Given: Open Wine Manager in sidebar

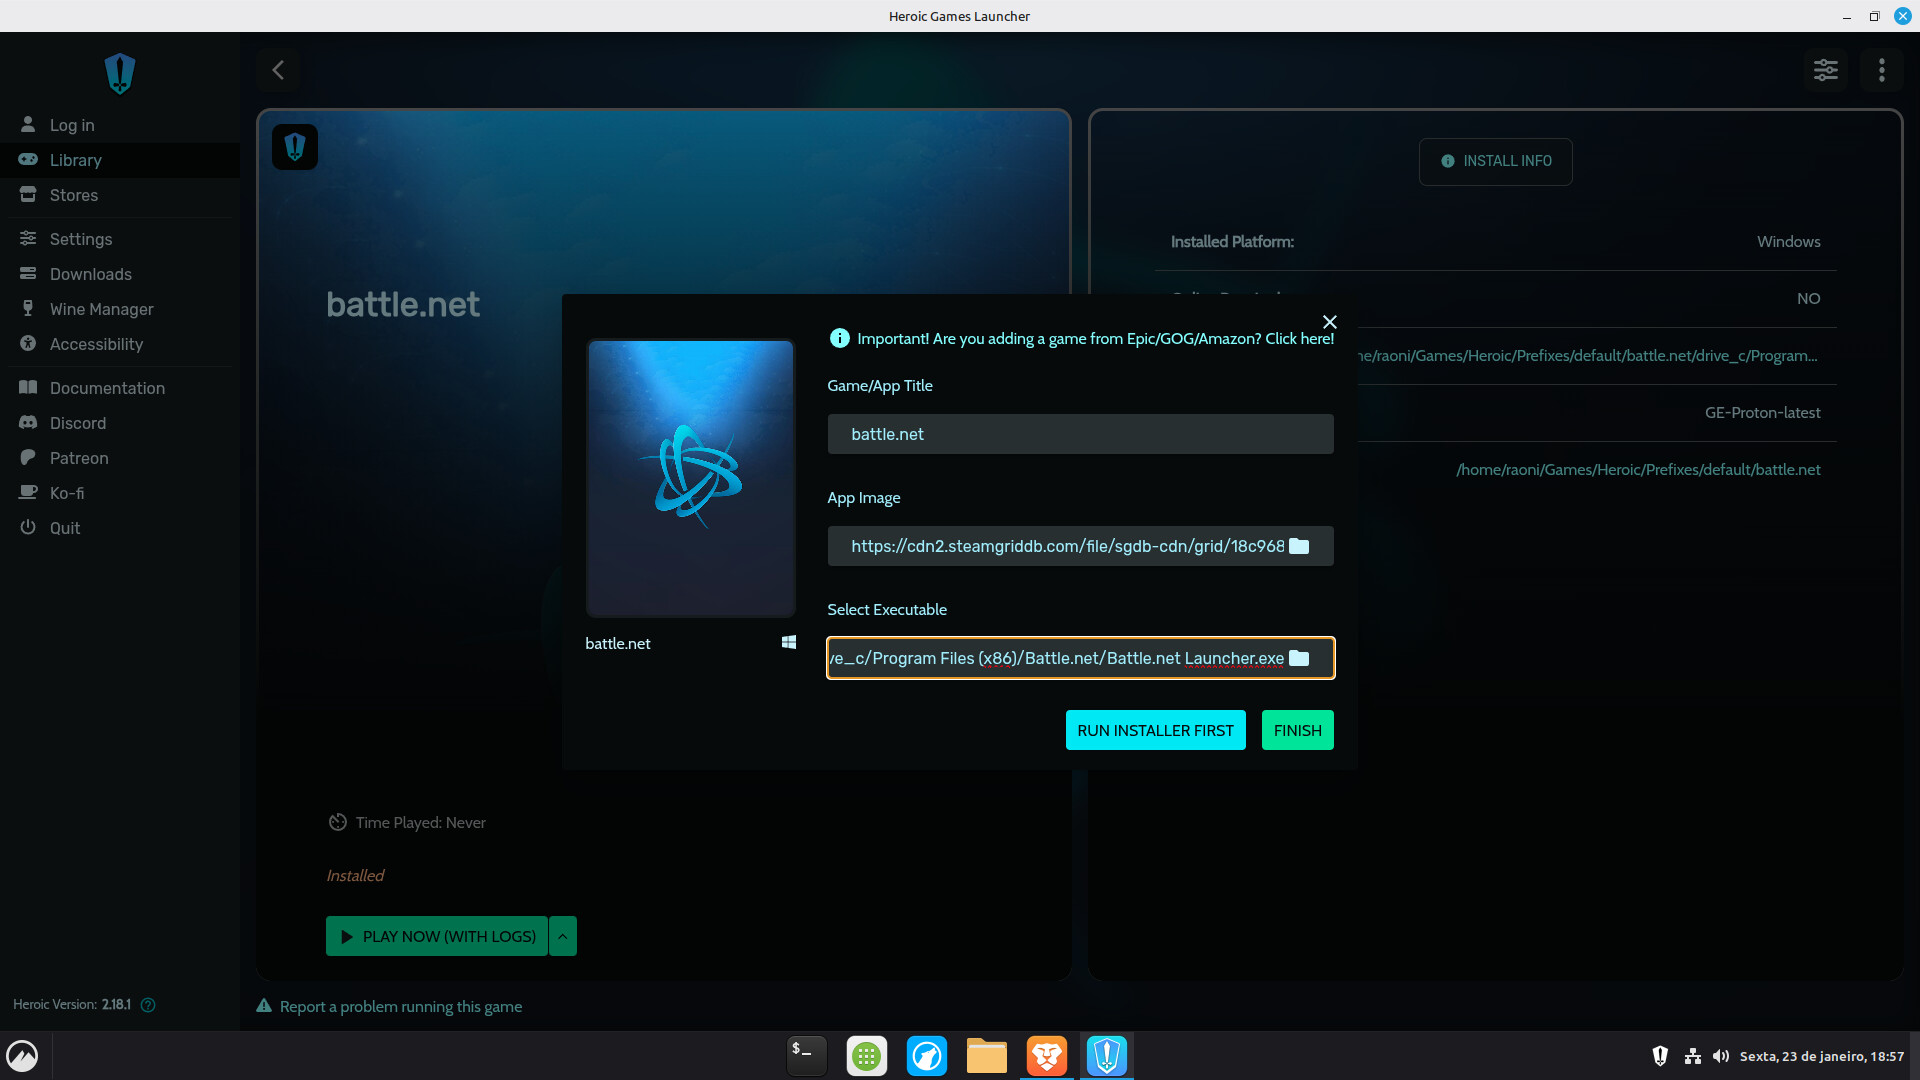Looking at the screenshot, I should click(101, 309).
